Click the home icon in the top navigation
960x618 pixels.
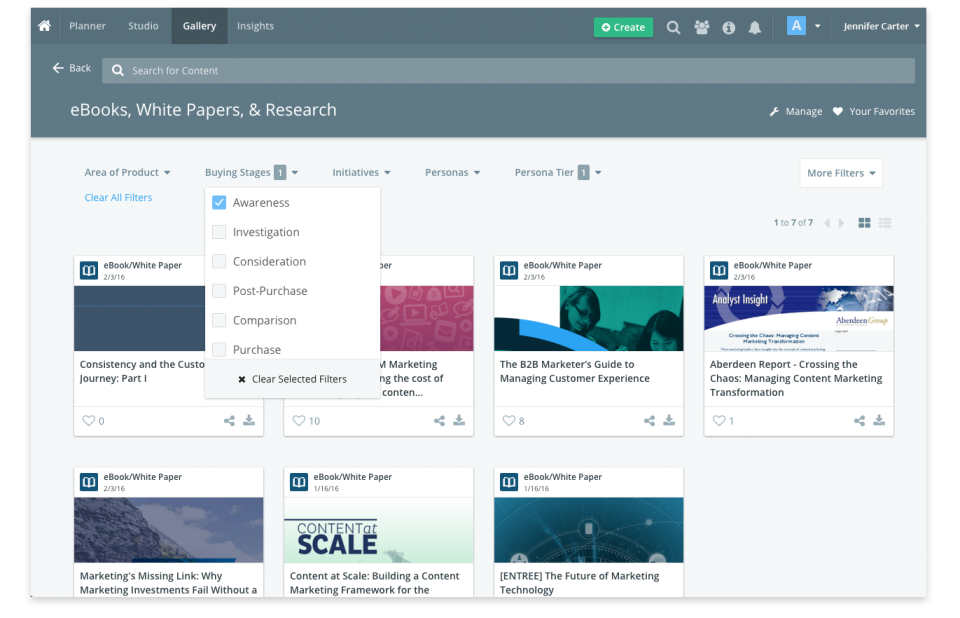point(42,26)
